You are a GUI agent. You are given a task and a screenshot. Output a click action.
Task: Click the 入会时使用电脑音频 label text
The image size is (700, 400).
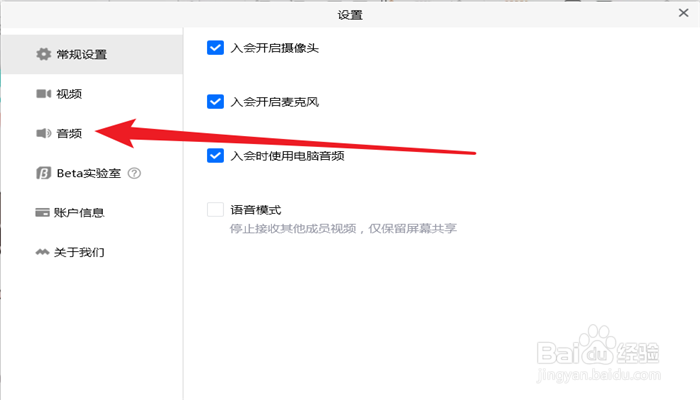(287, 156)
